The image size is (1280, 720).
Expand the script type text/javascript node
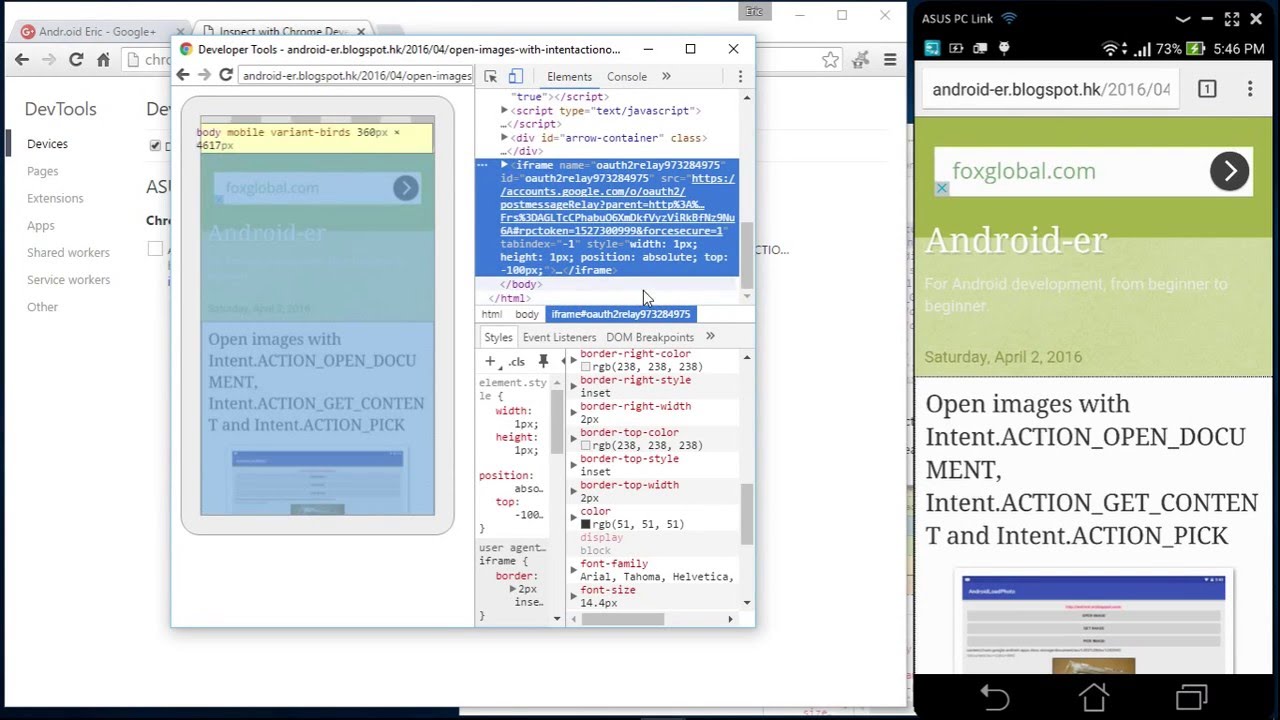[x=505, y=111]
